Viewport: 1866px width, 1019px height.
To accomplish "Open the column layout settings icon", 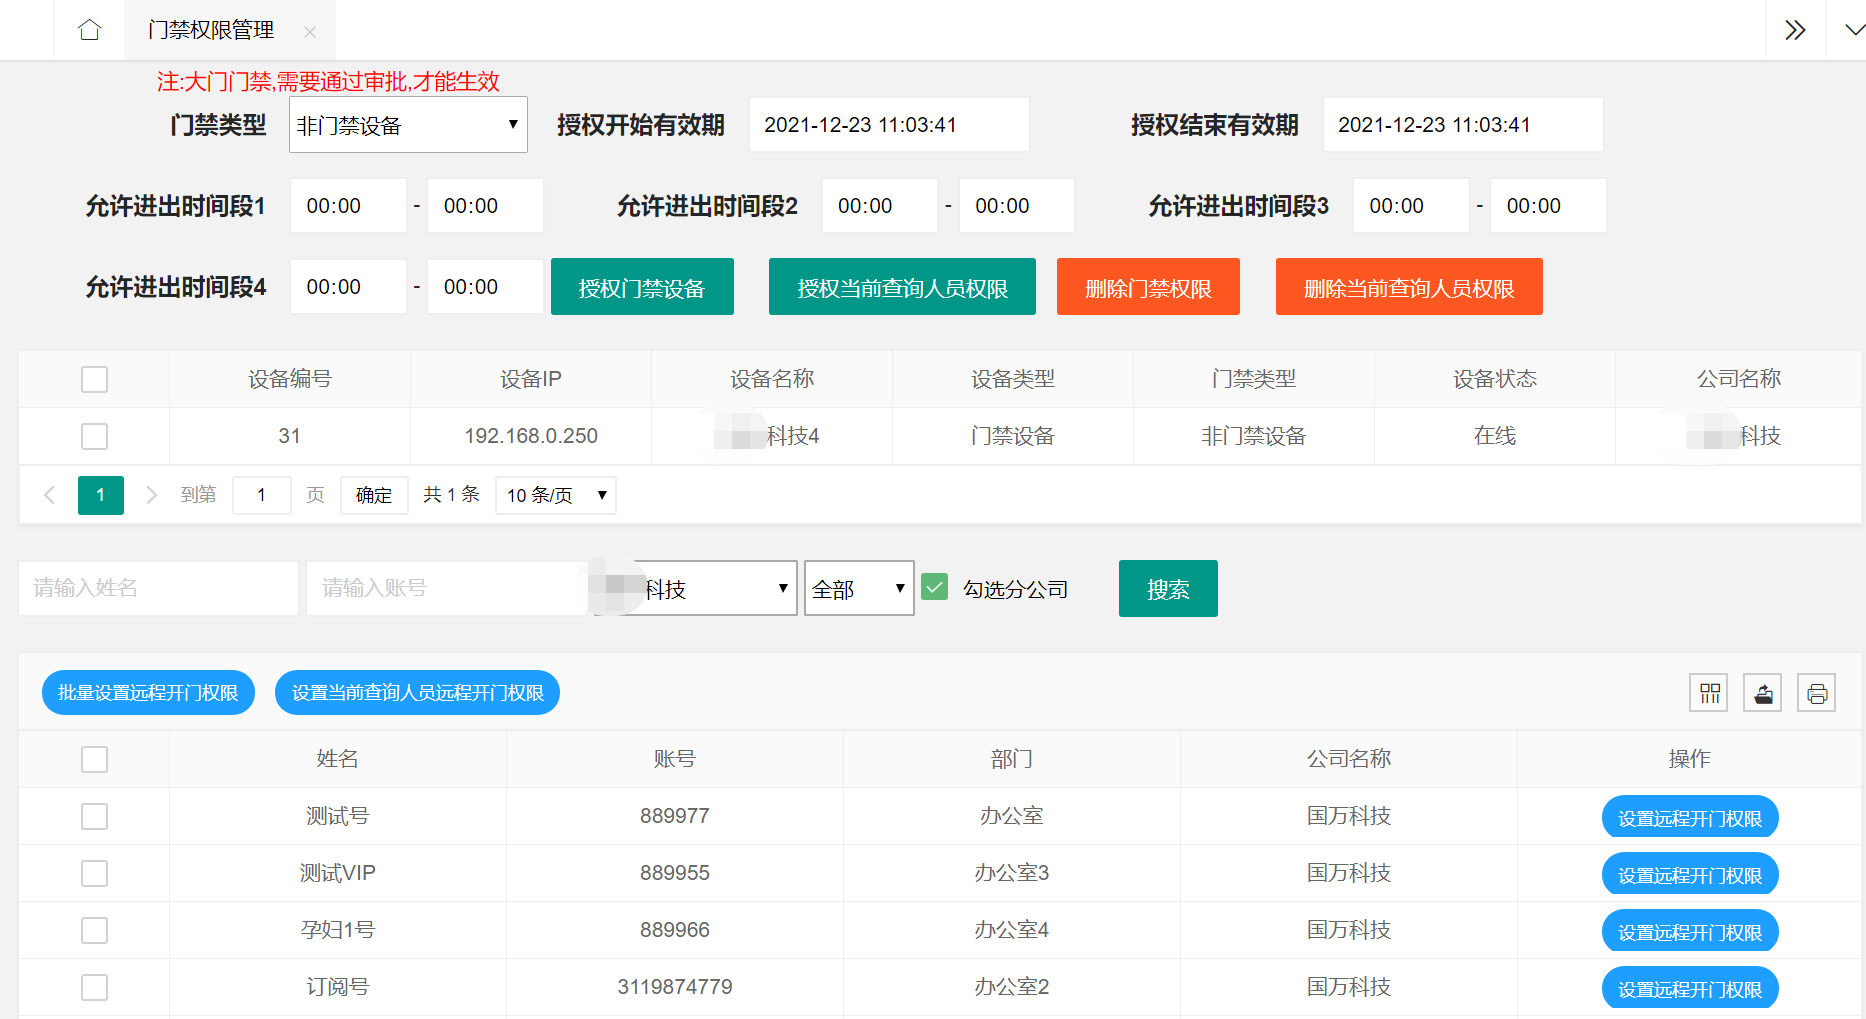I will 1708,692.
